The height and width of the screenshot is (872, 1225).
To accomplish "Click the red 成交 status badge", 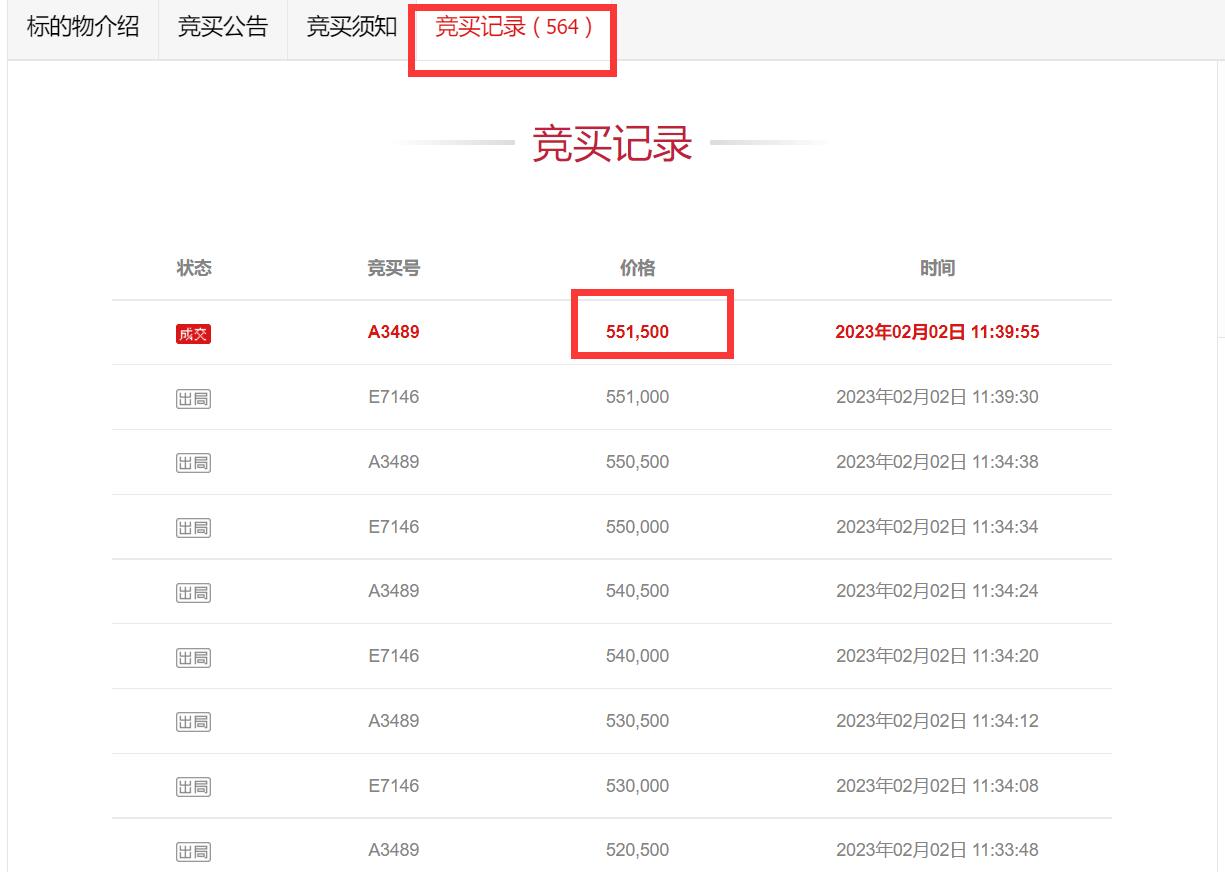I will coord(194,334).
